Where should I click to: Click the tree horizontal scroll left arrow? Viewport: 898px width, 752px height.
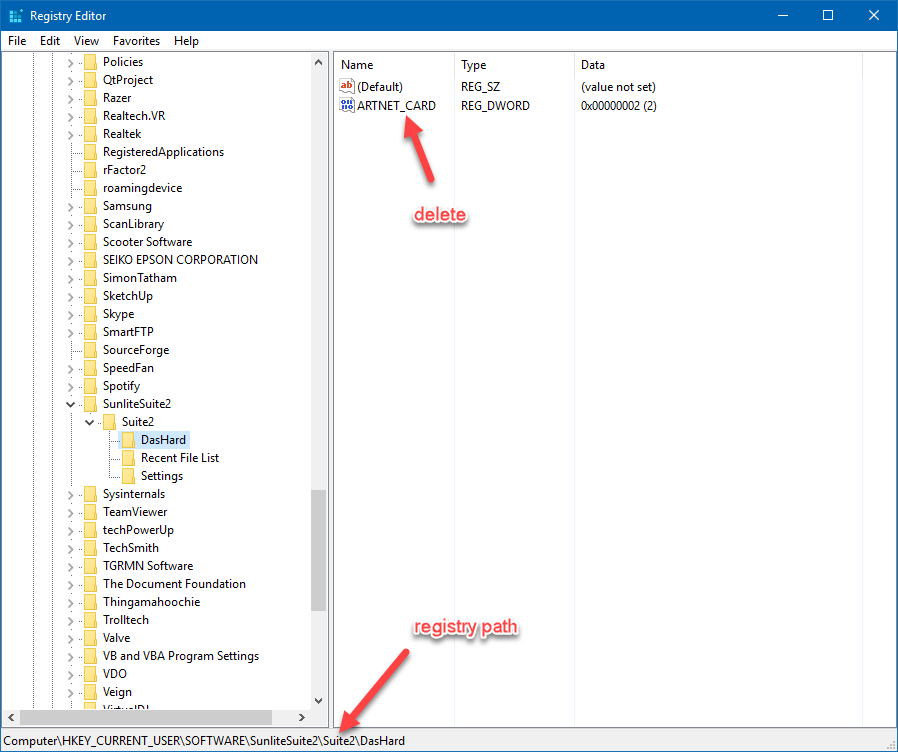11,717
